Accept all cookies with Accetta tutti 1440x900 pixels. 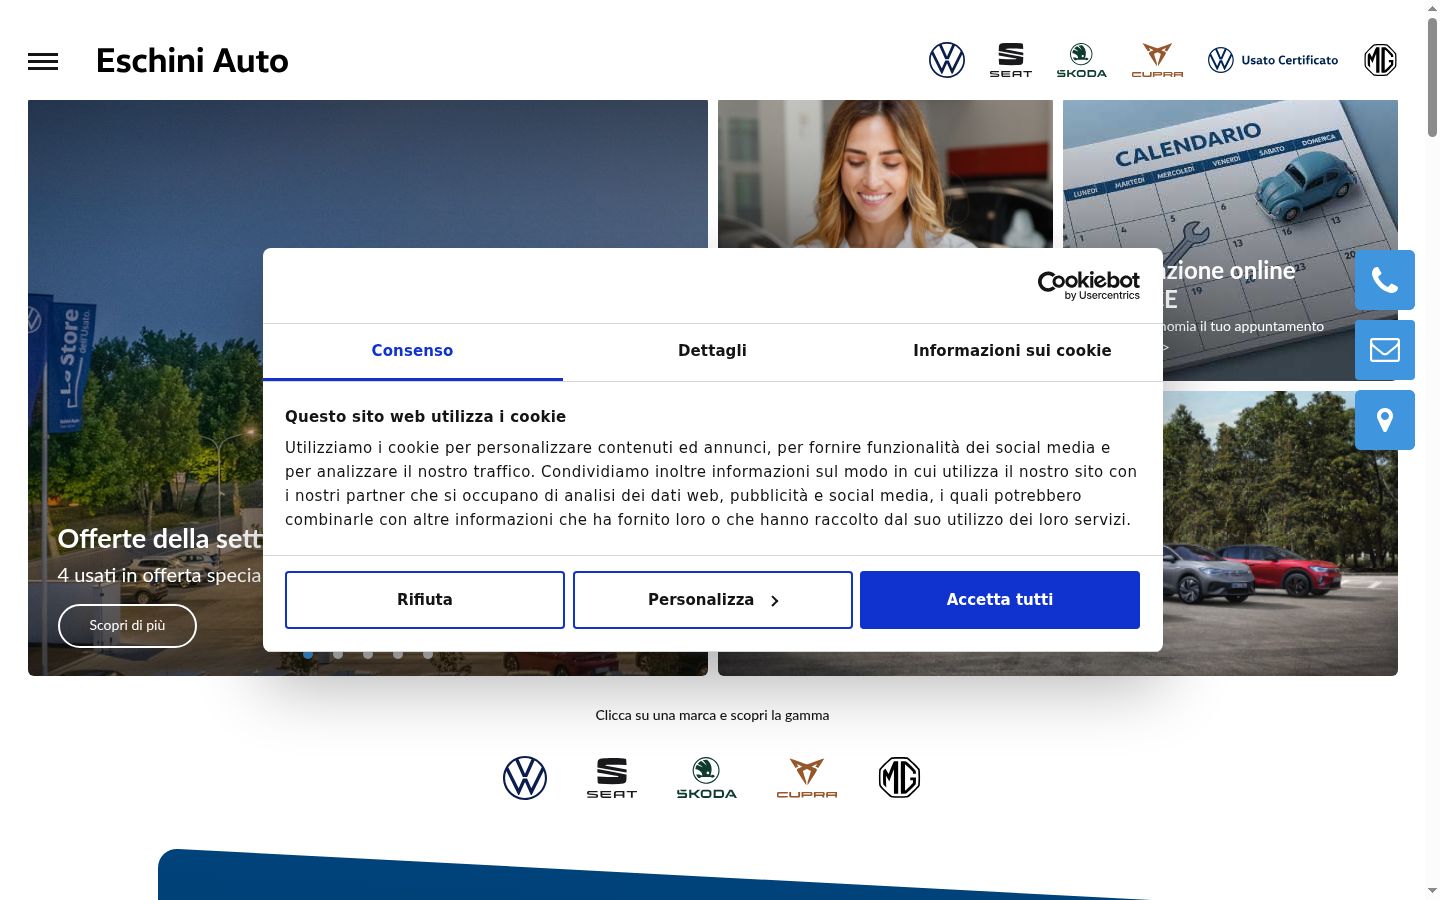click(x=1000, y=600)
